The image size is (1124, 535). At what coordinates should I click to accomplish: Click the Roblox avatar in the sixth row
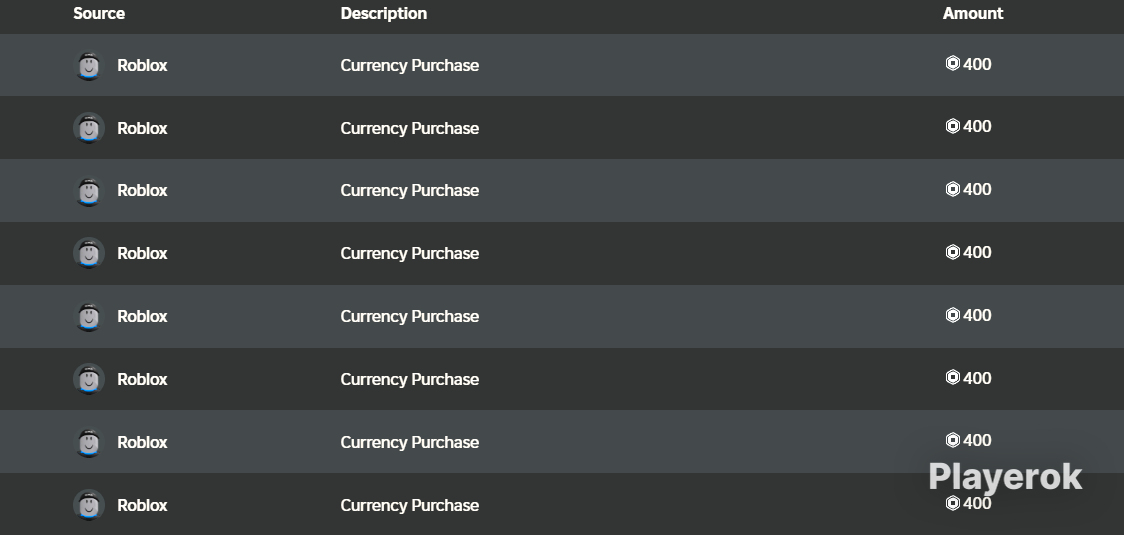coord(89,379)
